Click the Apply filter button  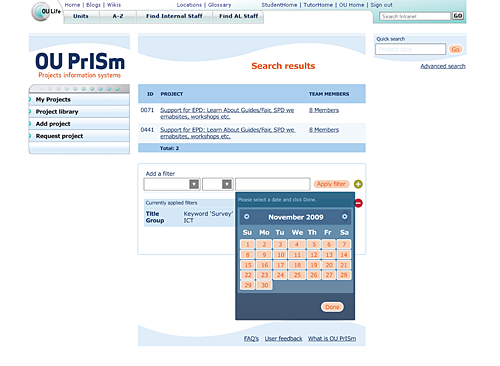coord(331,184)
